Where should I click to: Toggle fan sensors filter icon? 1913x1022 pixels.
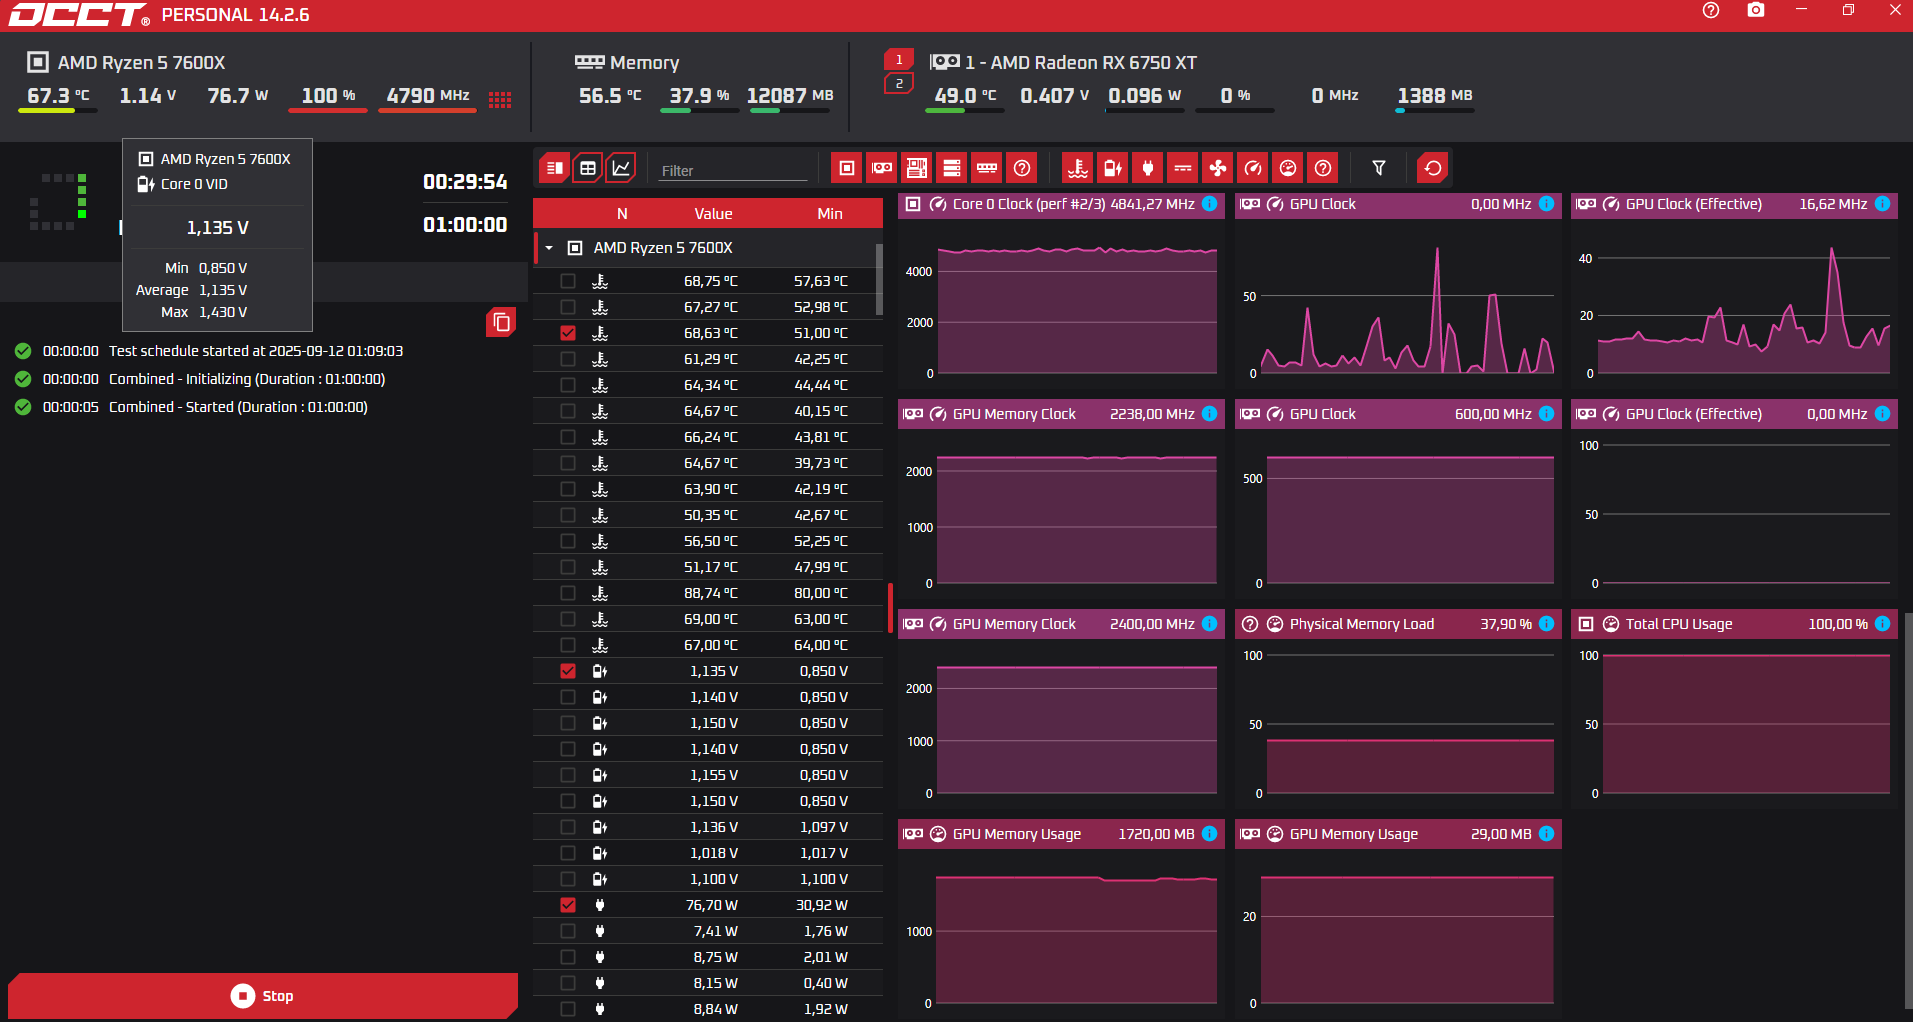click(x=1218, y=168)
